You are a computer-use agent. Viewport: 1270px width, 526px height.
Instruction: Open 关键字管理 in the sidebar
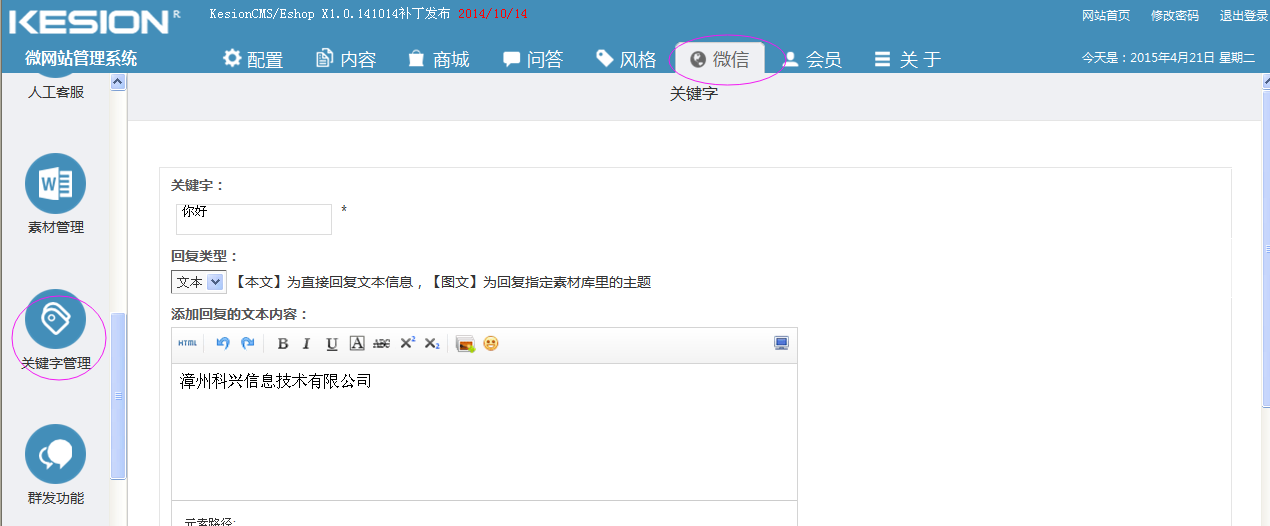coord(56,330)
